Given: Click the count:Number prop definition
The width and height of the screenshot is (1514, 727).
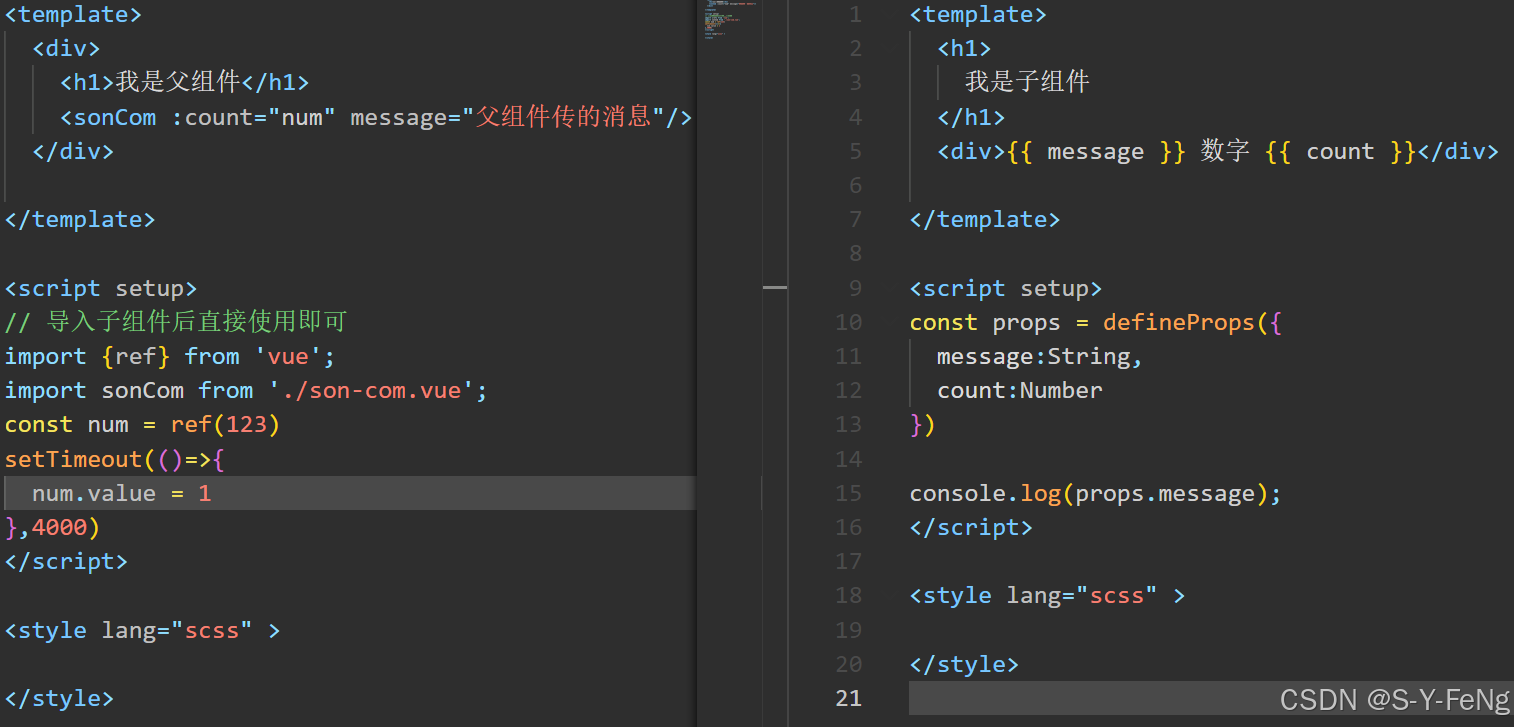Looking at the screenshot, I should pyautogui.click(x=1020, y=391).
